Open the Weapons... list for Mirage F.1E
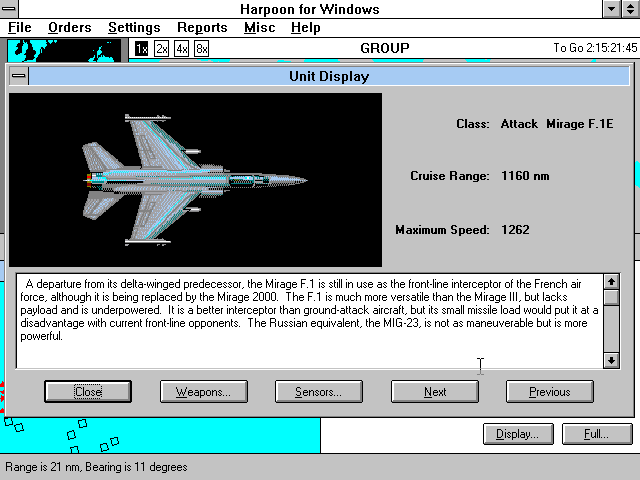Image resolution: width=640 pixels, height=480 pixels. click(x=204, y=392)
